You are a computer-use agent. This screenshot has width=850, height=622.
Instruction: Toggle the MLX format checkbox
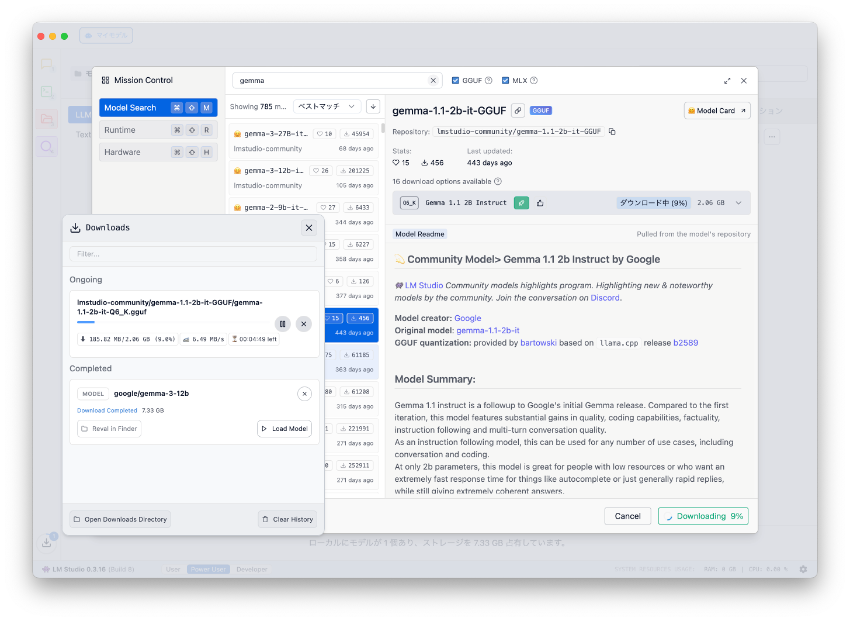point(505,81)
